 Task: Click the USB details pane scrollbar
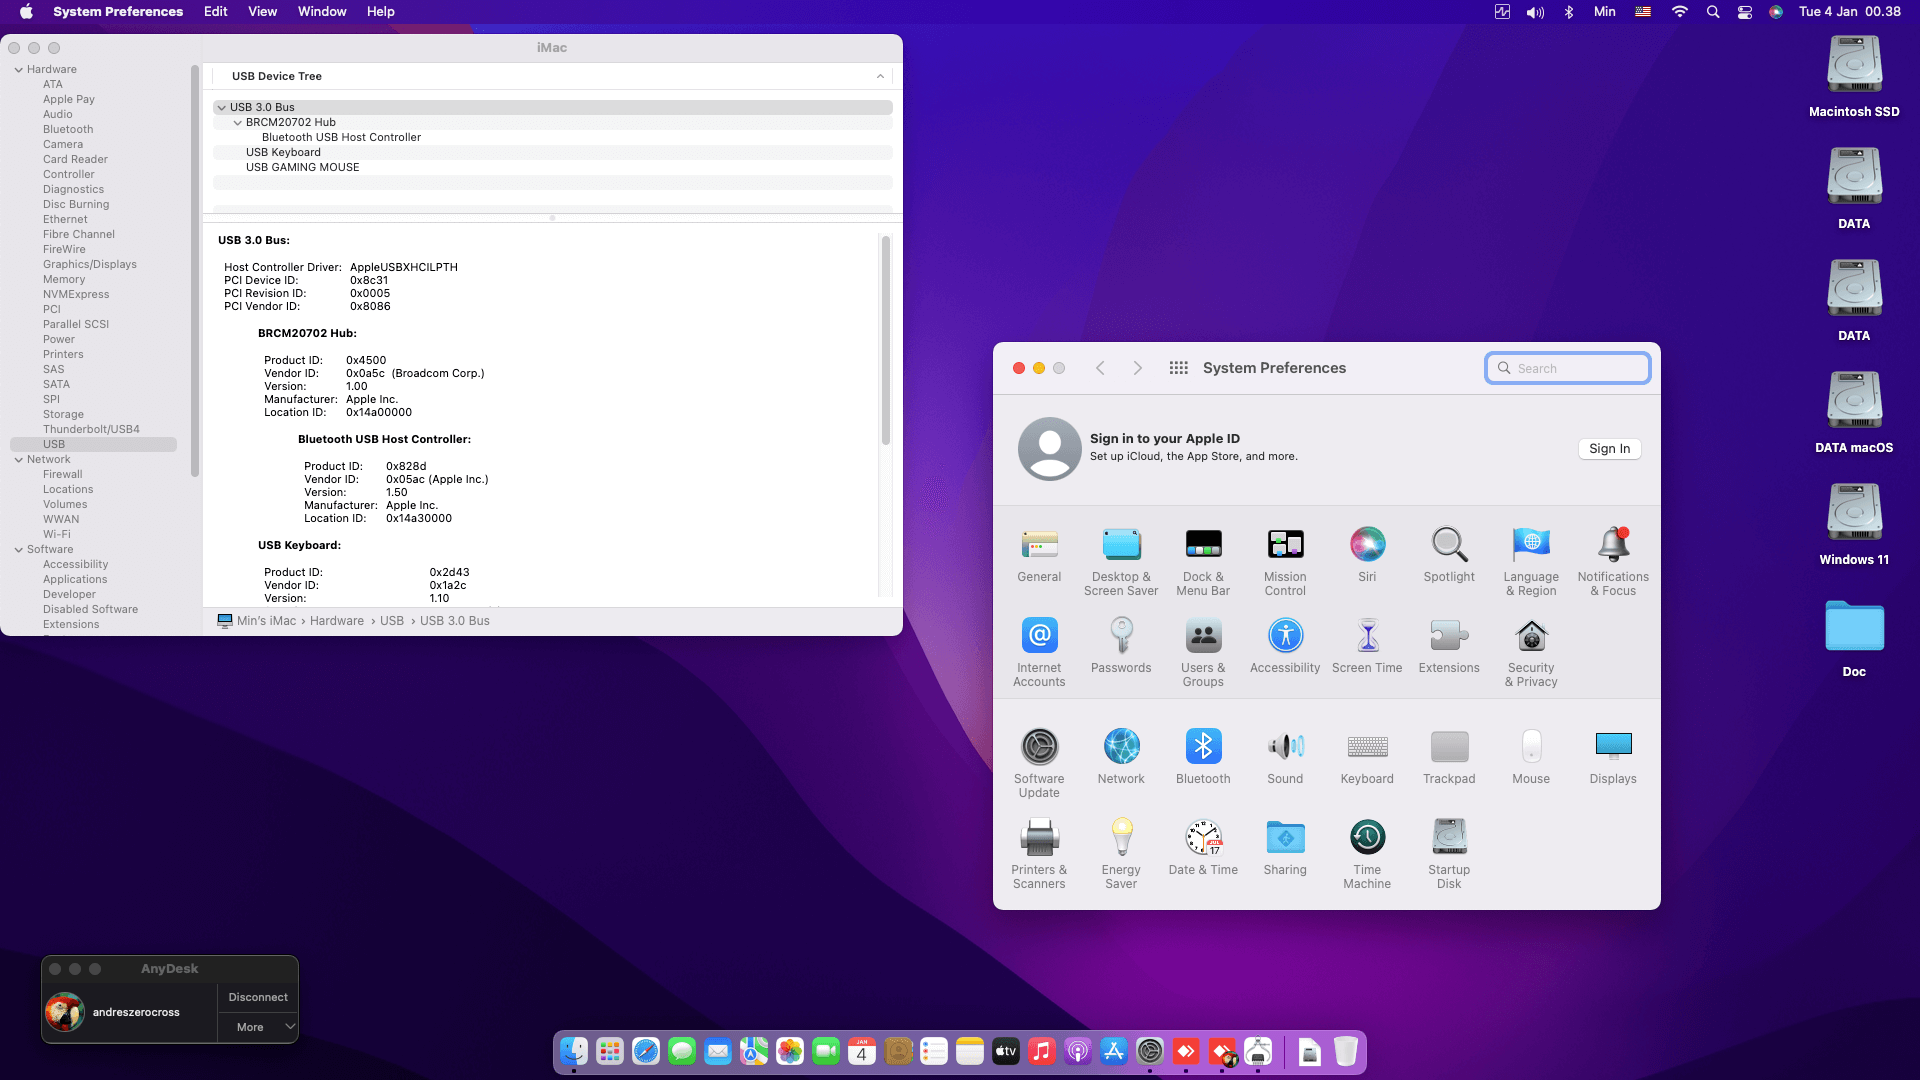tap(885, 340)
